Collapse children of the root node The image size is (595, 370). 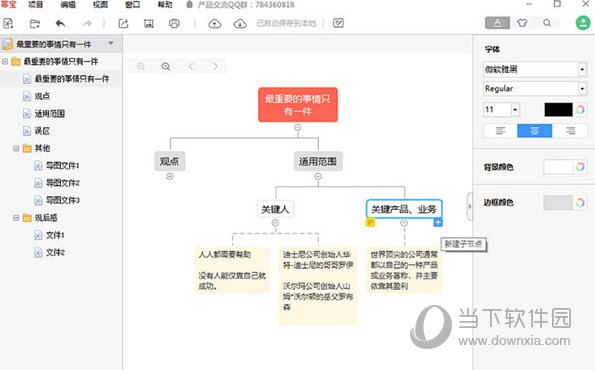tap(298, 128)
